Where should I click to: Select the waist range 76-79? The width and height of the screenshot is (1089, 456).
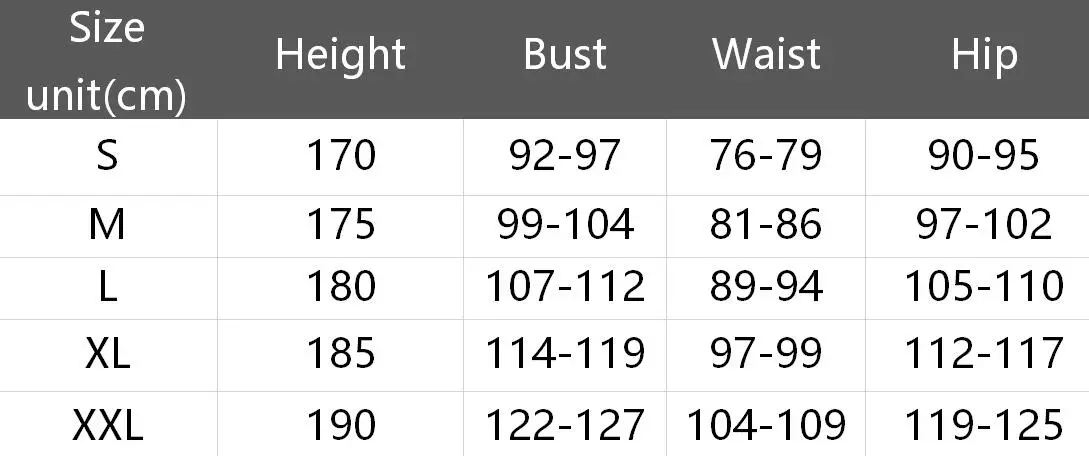coord(766,156)
